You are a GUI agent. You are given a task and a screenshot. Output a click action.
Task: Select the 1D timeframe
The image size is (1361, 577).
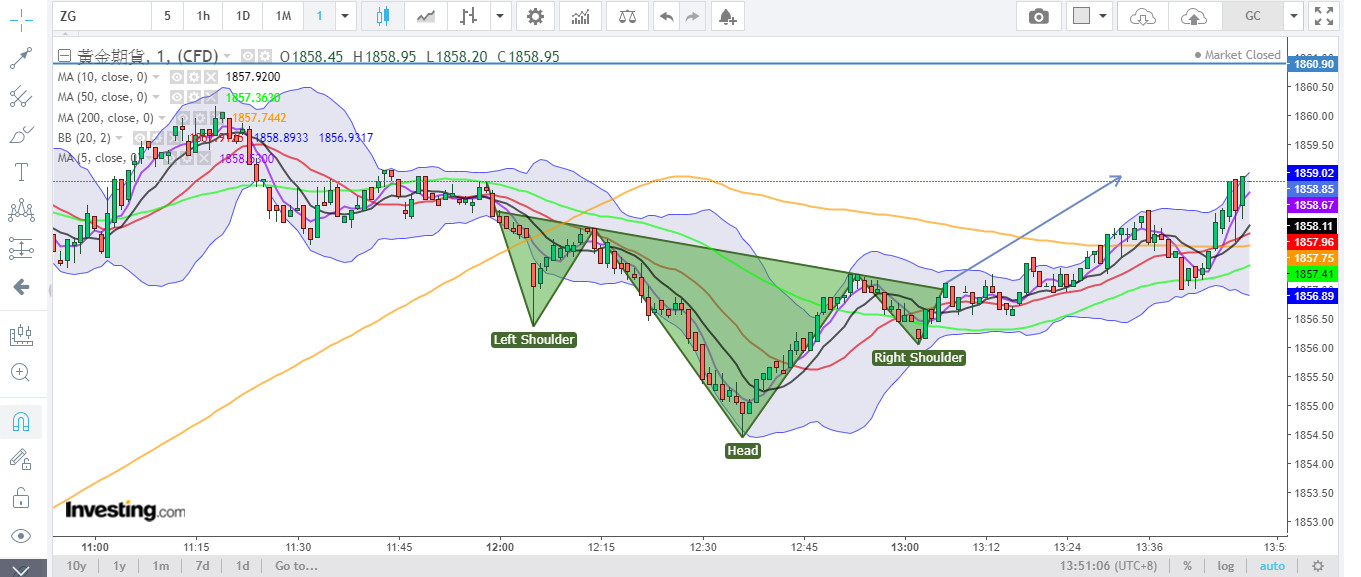pos(243,16)
